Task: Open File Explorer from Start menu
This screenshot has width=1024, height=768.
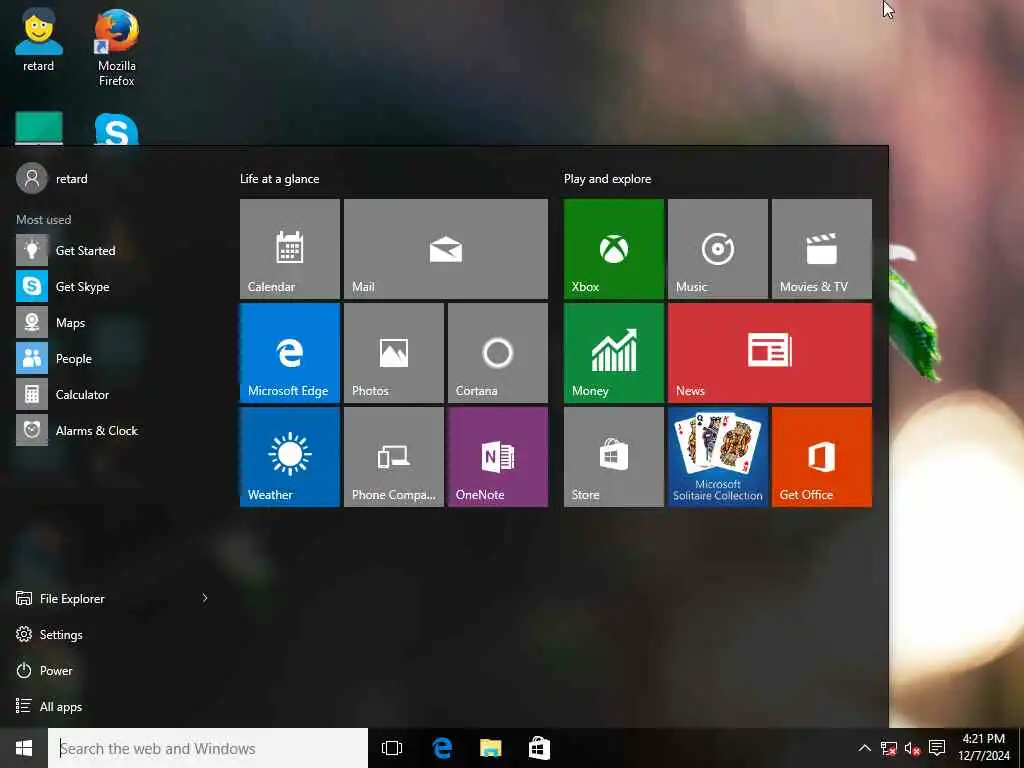Action: pyautogui.click(x=72, y=598)
